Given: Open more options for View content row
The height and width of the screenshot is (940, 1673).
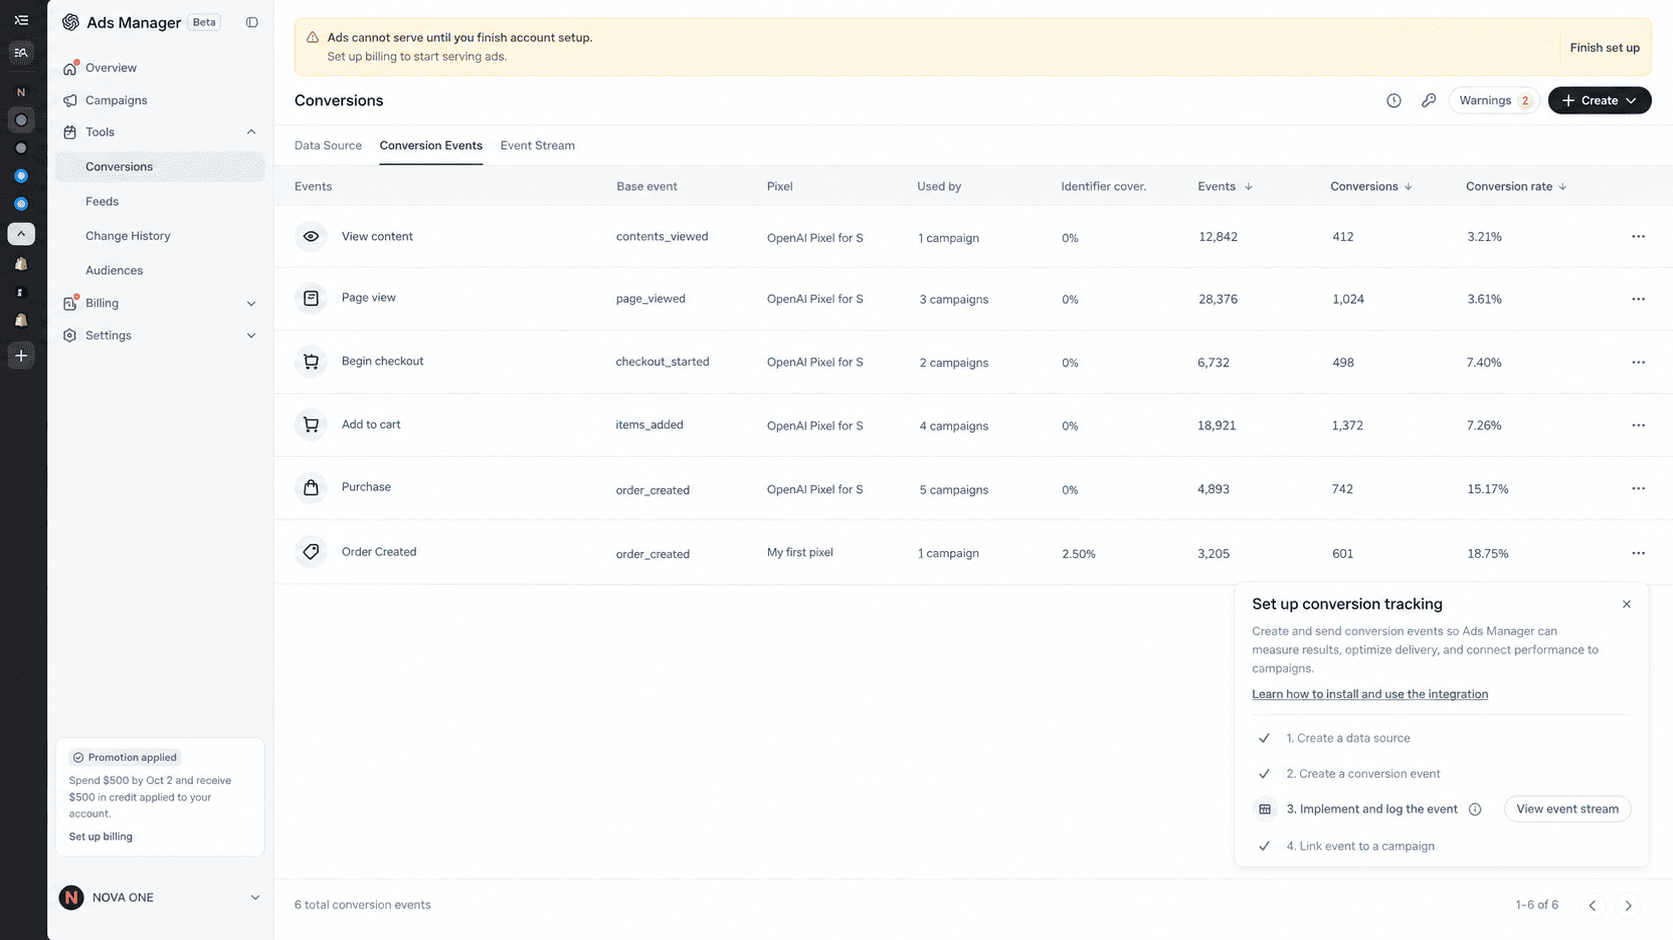Looking at the screenshot, I should pyautogui.click(x=1638, y=237).
